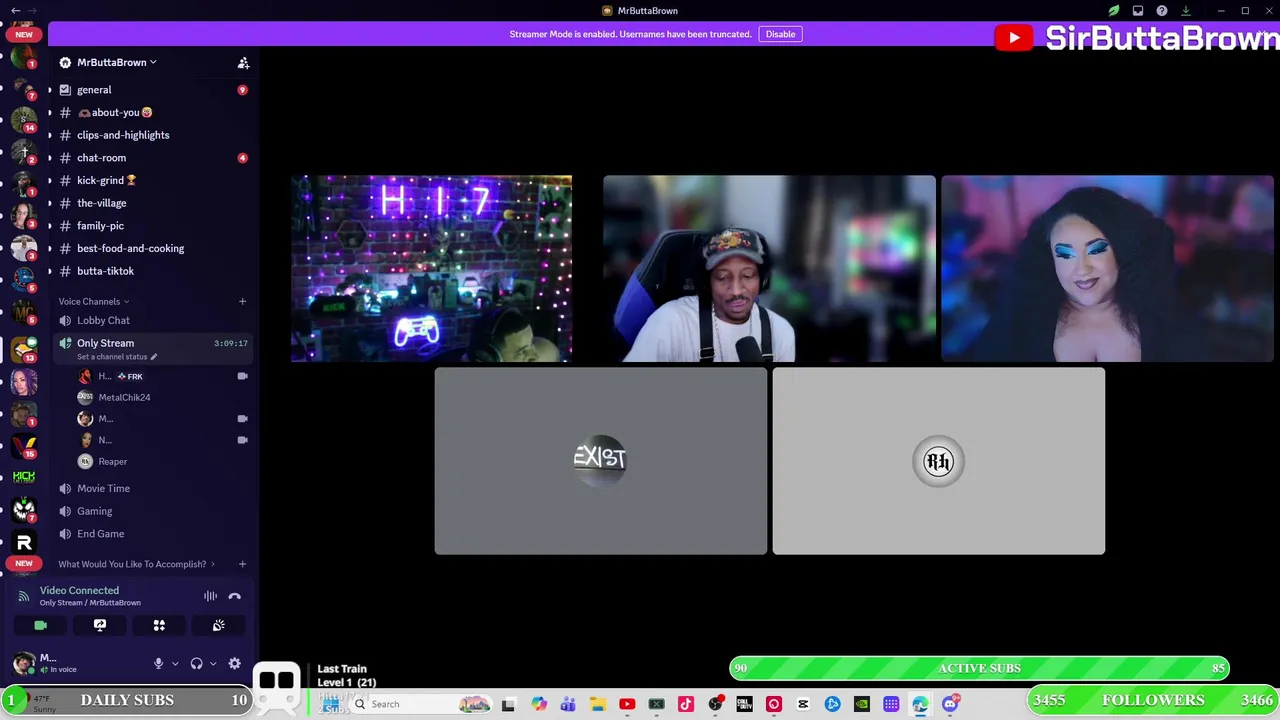Open Copilot from the Windows taskbar
Screen dimensions: 1280x720
tap(539, 704)
